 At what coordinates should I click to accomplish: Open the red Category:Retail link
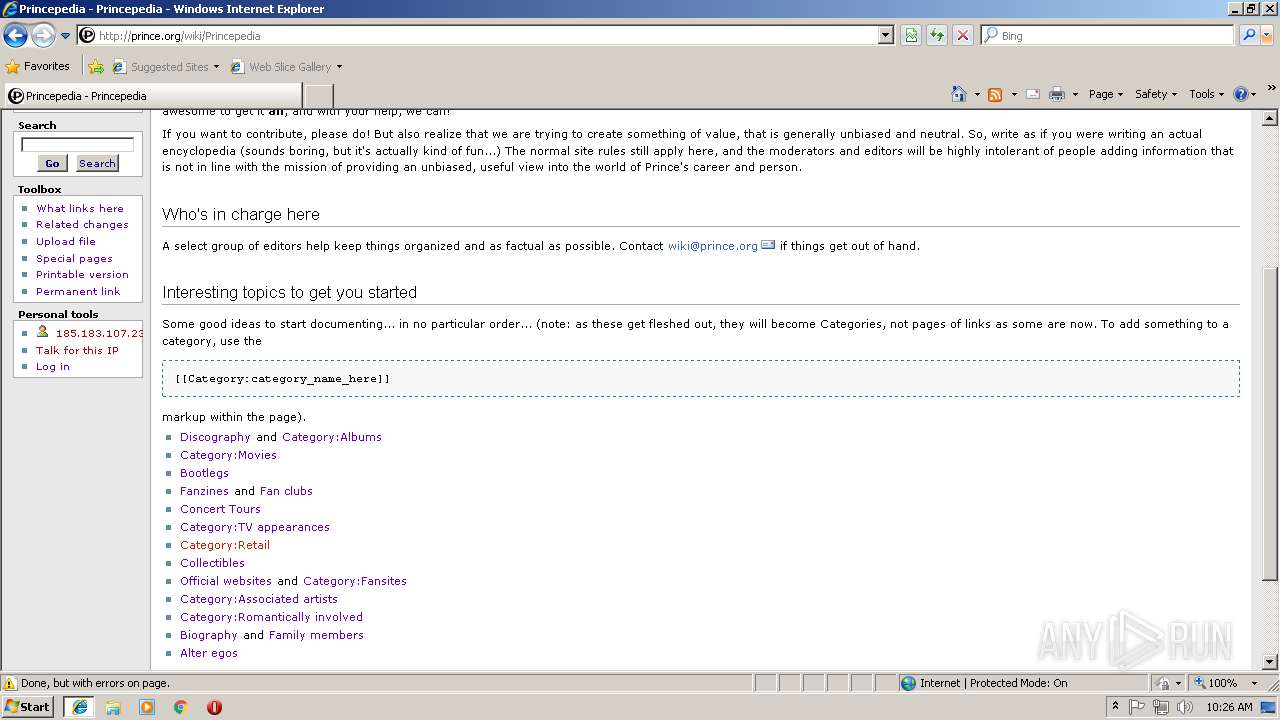tap(225, 545)
